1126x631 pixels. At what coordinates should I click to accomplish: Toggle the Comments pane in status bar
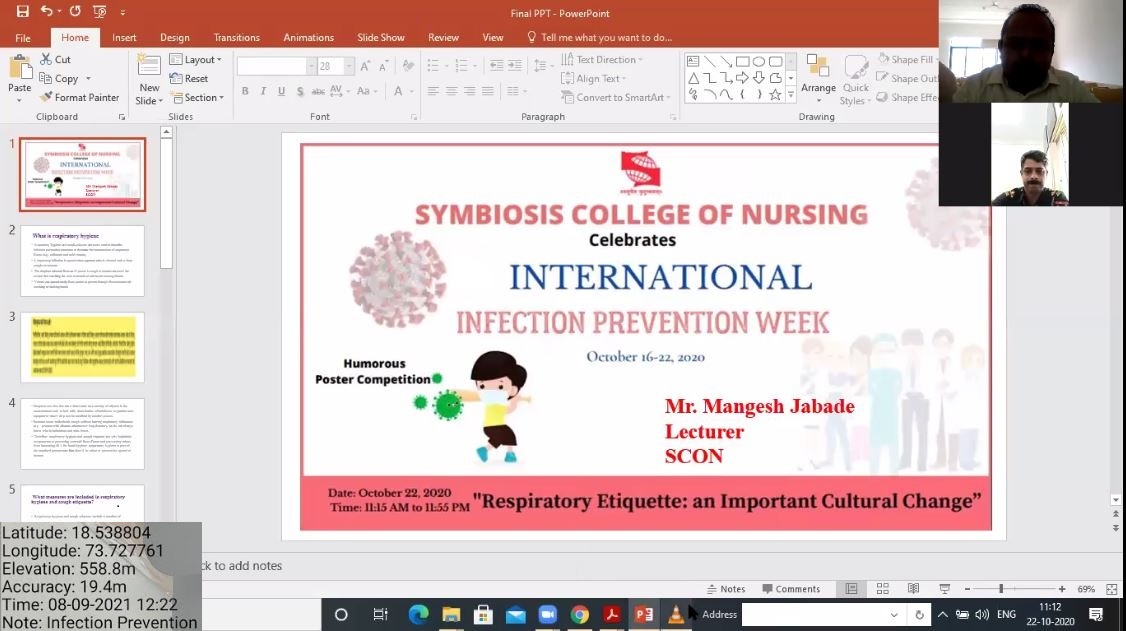point(790,589)
